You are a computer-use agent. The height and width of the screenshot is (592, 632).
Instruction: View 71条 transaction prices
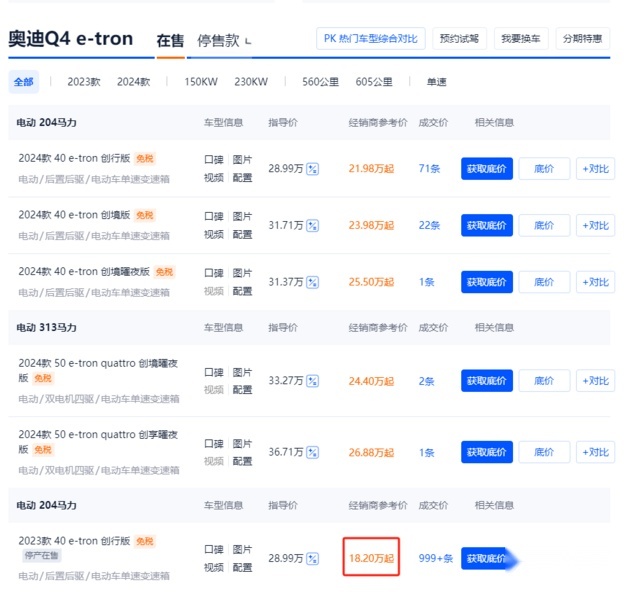tap(429, 168)
